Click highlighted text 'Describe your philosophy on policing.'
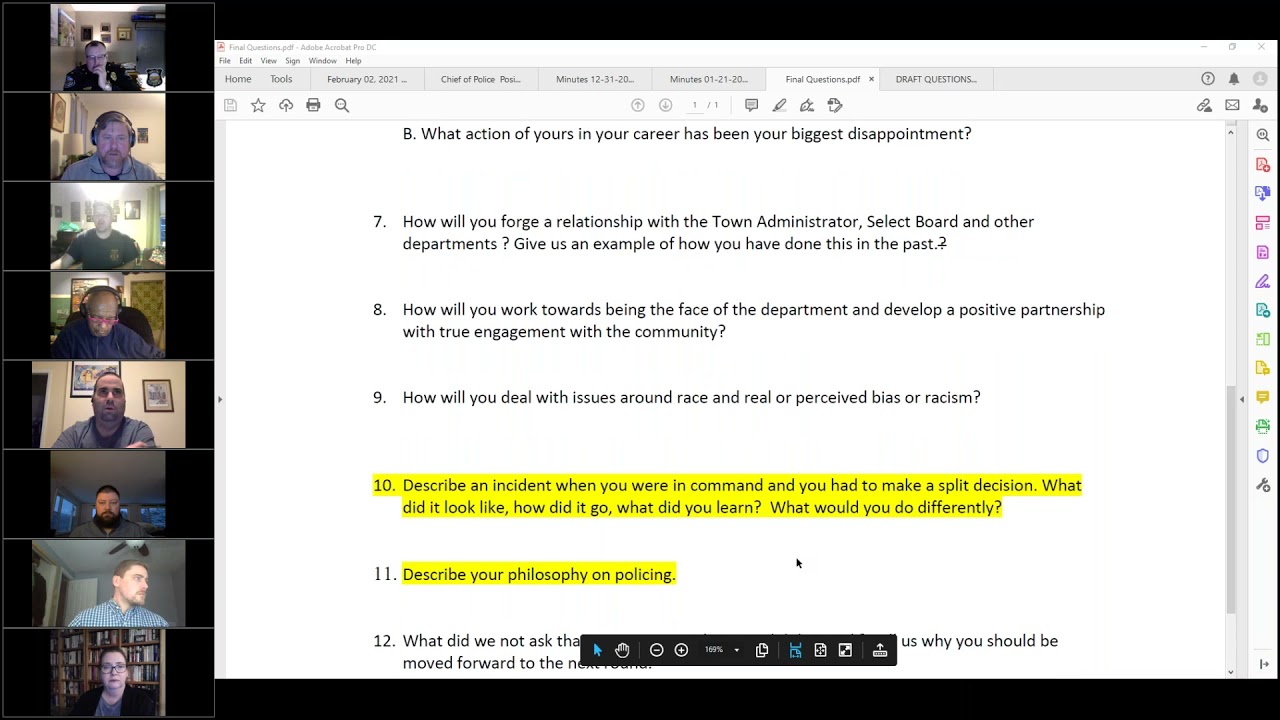Viewport: 1280px width, 720px height. pyautogui.click(x=539, y=574)
